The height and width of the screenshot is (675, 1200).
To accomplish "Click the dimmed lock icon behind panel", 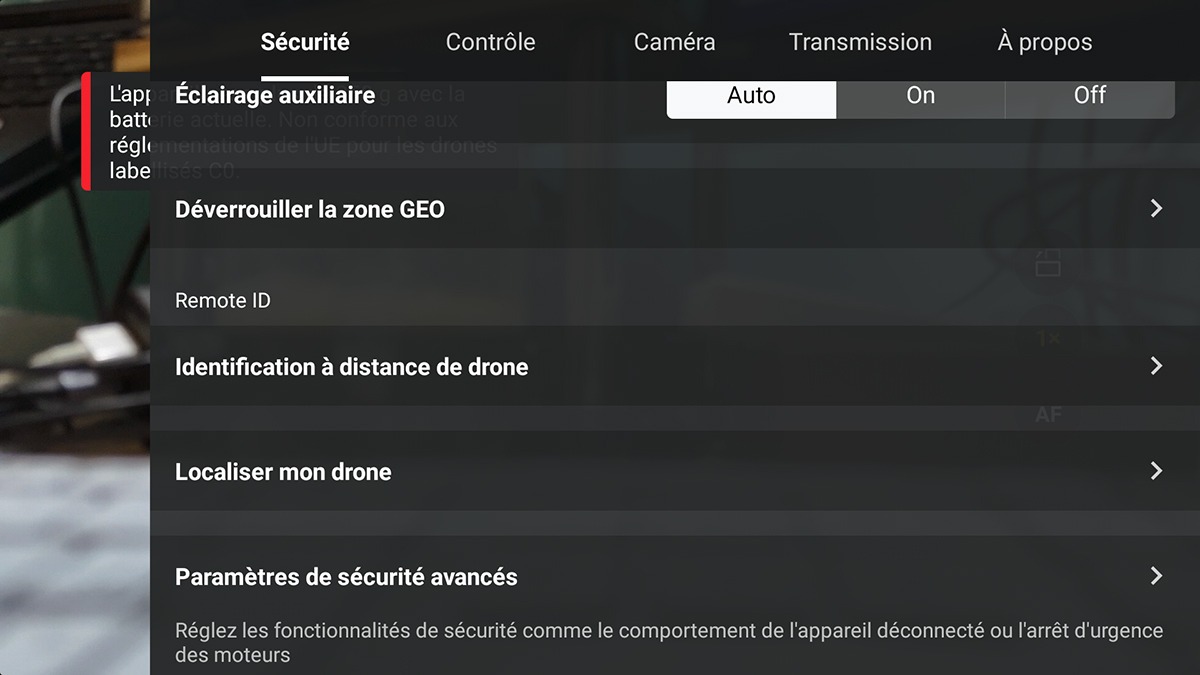I will pos(1048,264).
